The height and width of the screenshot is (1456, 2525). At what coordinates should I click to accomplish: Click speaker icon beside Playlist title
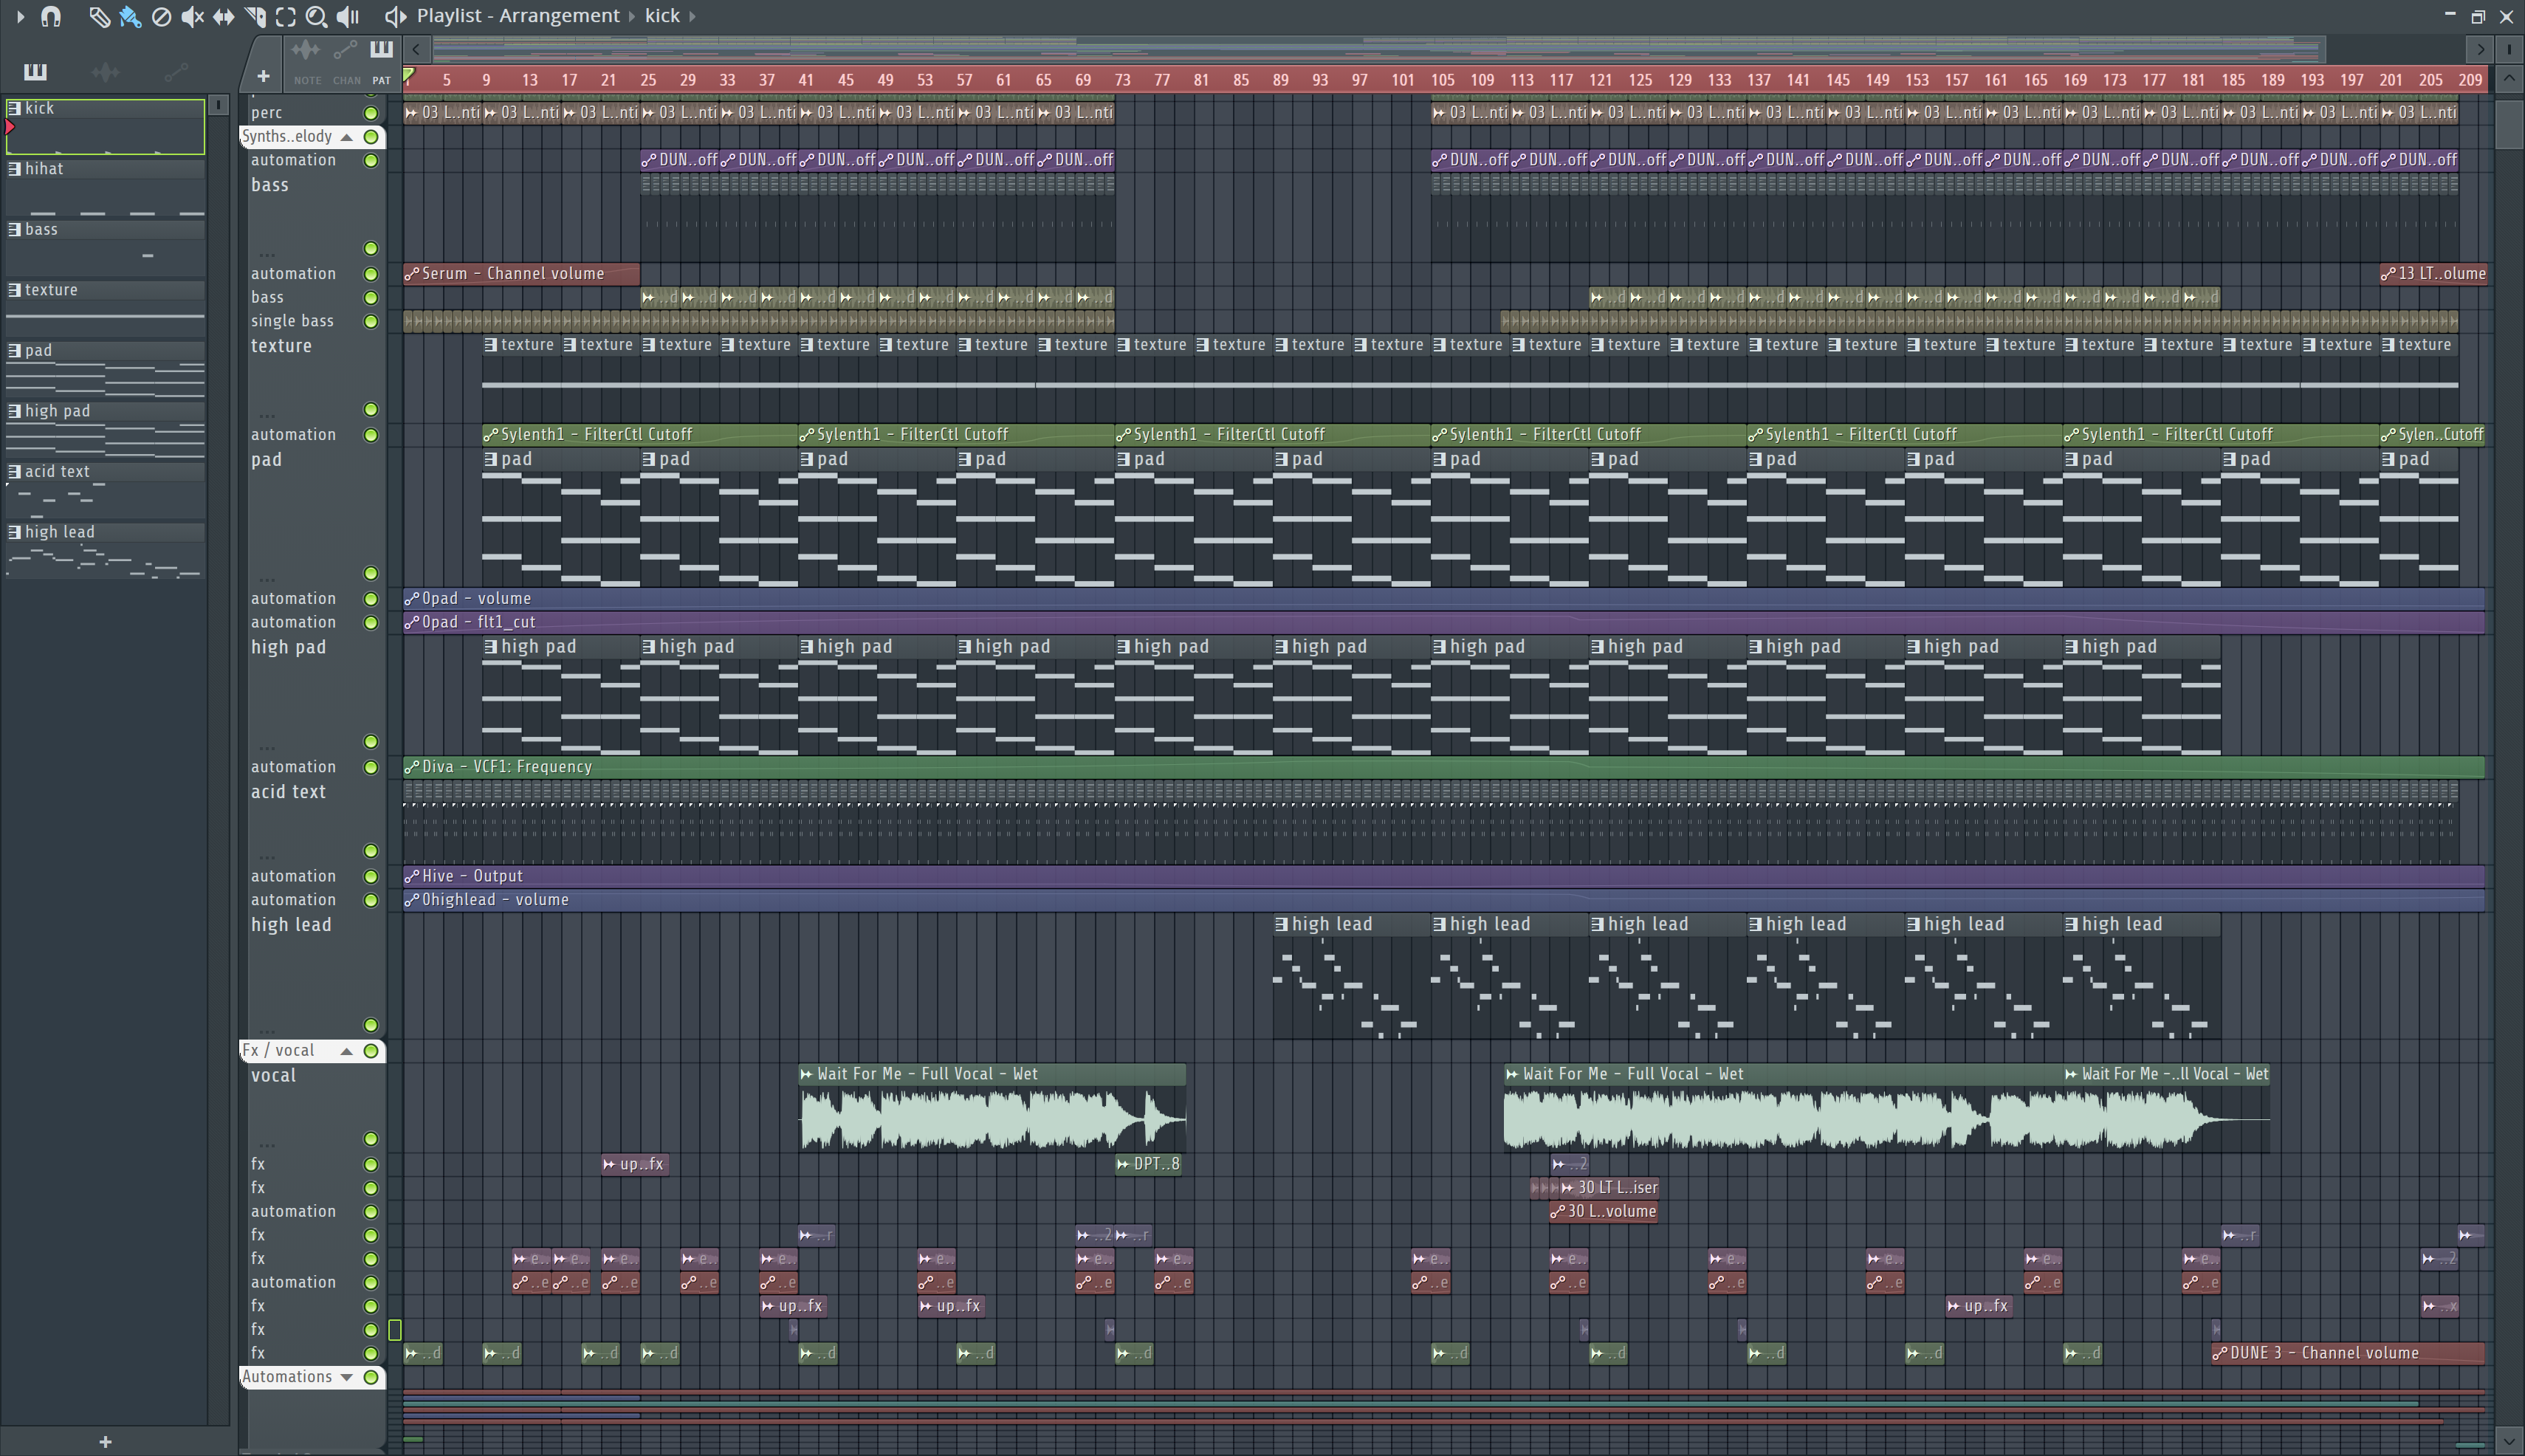[395, 16]
